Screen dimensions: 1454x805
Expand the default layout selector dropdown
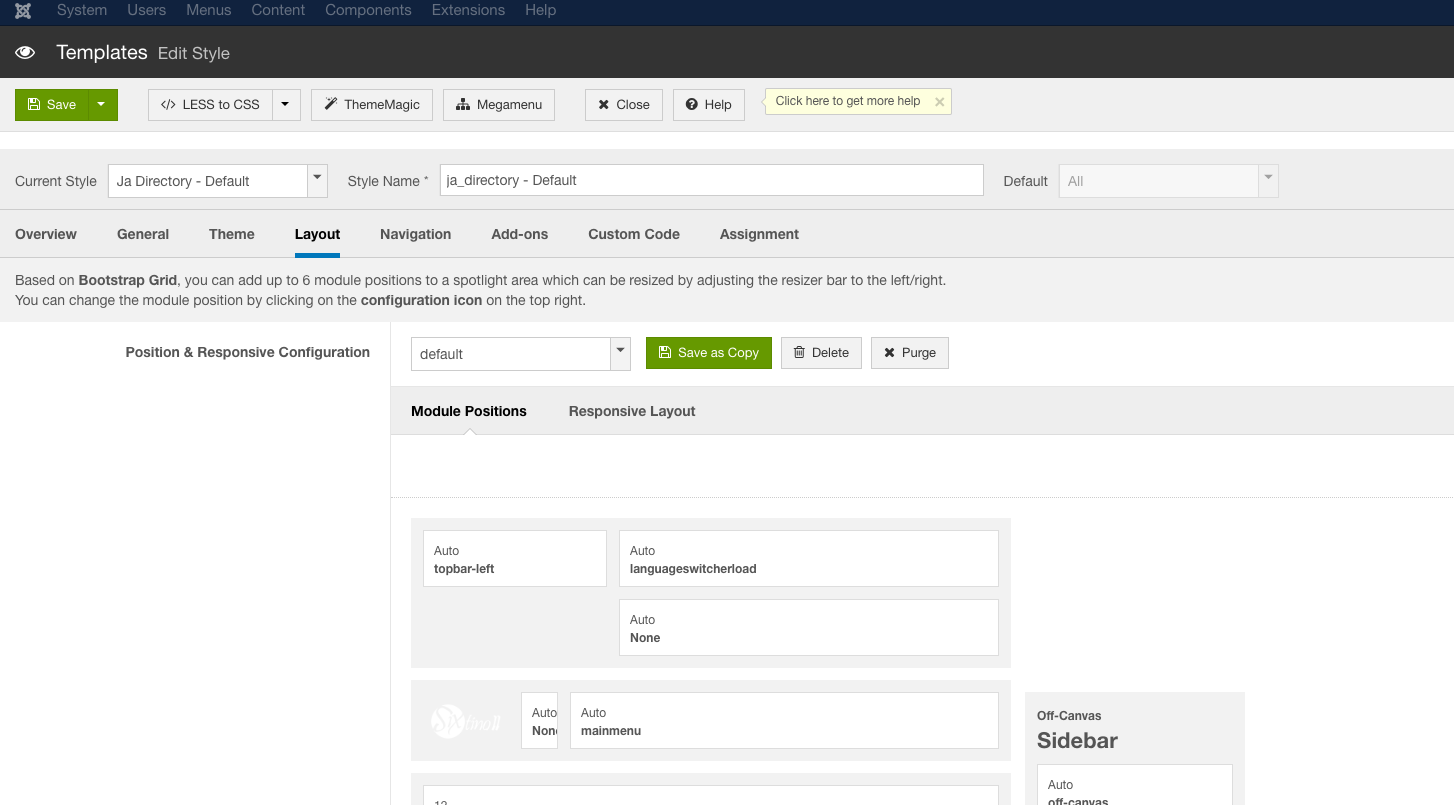(620, 353)
